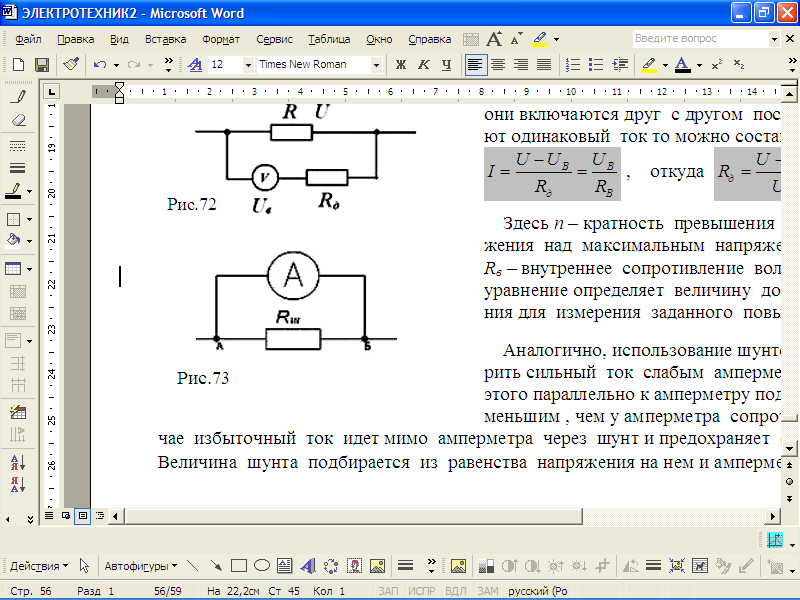The height and width of the screenshot is (600, 800).
Task: Sort descending with the Я-А icon
Action: click(18, 485)
